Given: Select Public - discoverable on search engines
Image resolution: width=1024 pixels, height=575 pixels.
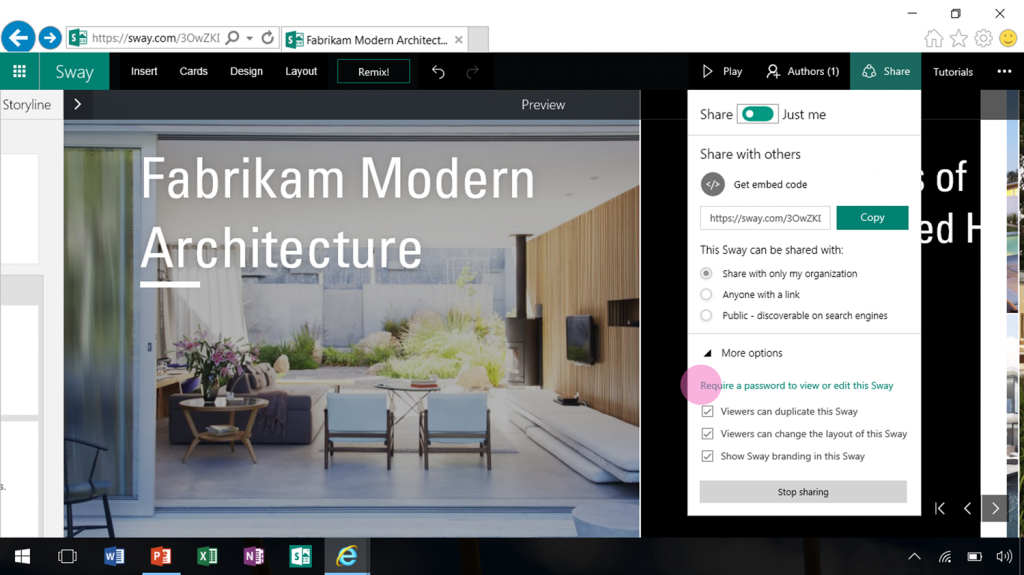Looking at the screenshot, I should click(x=706, y=315).
